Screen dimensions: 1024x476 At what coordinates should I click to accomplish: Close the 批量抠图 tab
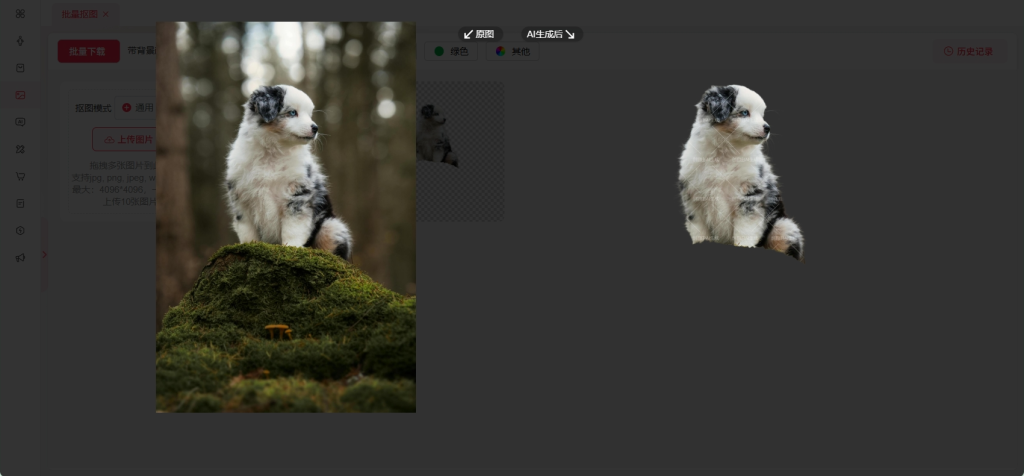click(106, 14)
